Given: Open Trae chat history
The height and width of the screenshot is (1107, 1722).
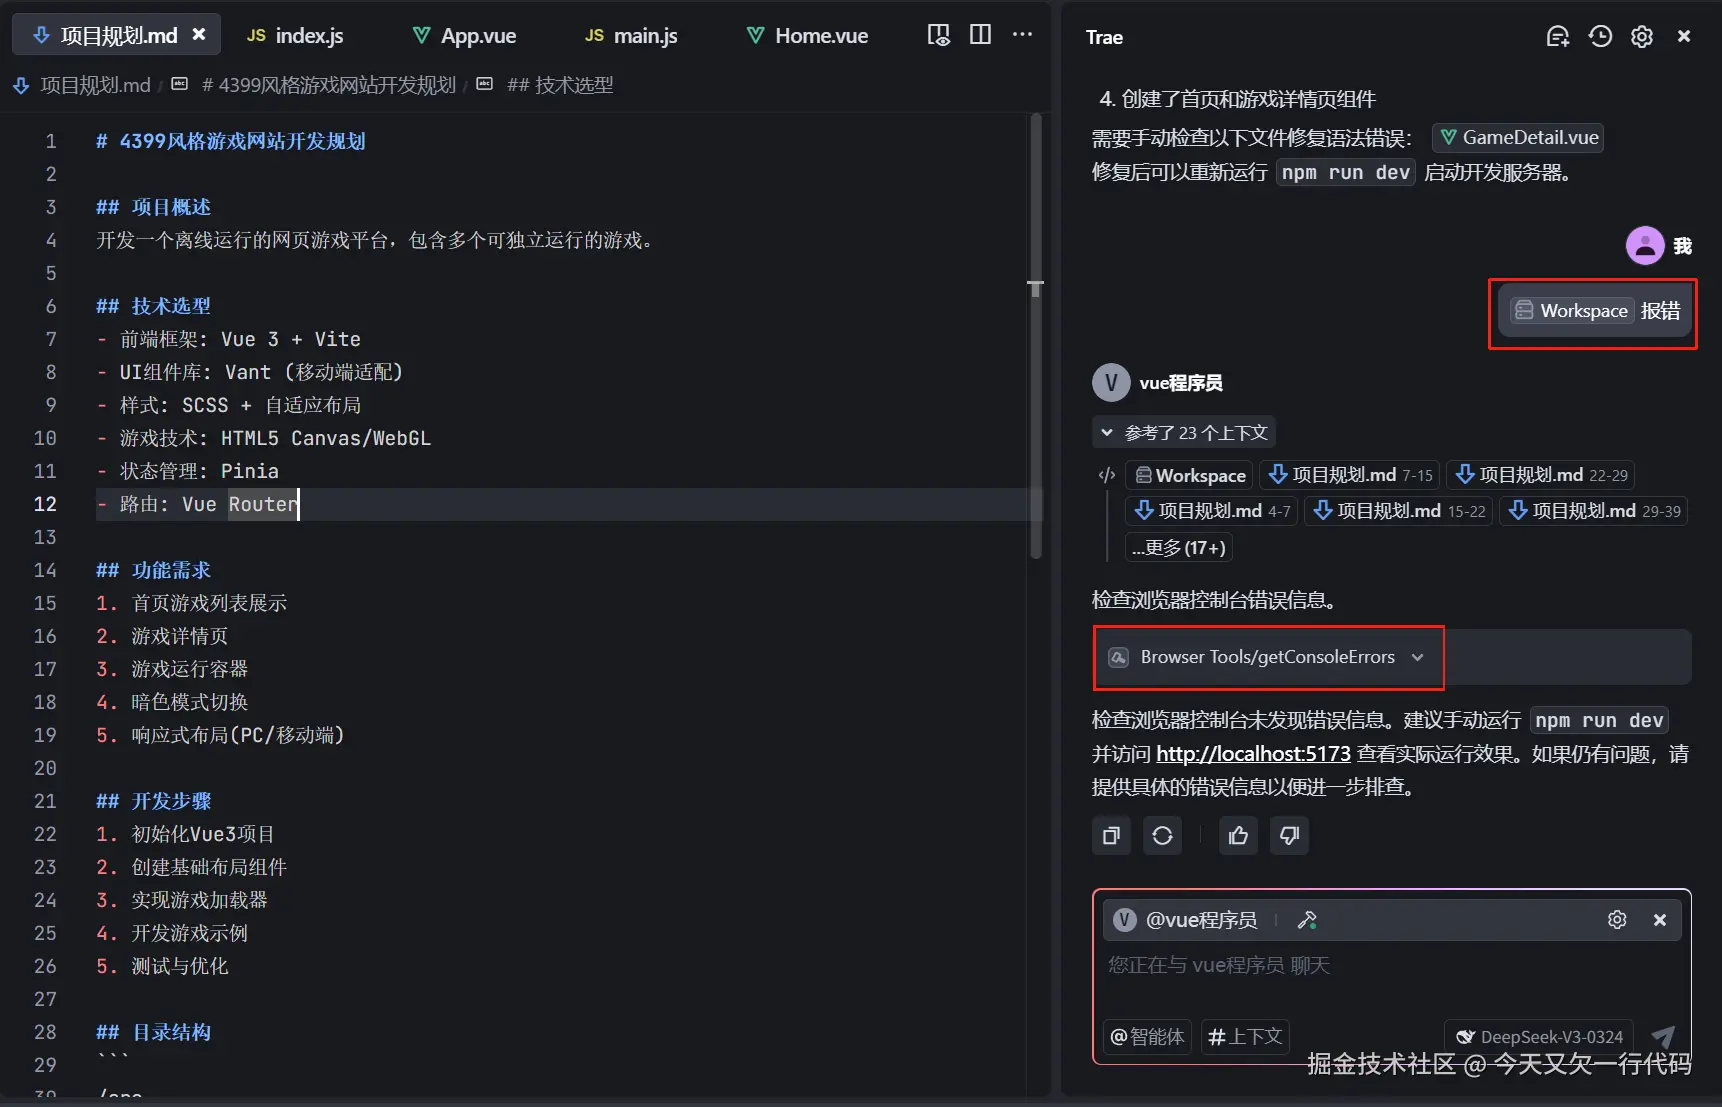Looking at the screenshot, I should pyautogui.click(x=1600, y=37).
